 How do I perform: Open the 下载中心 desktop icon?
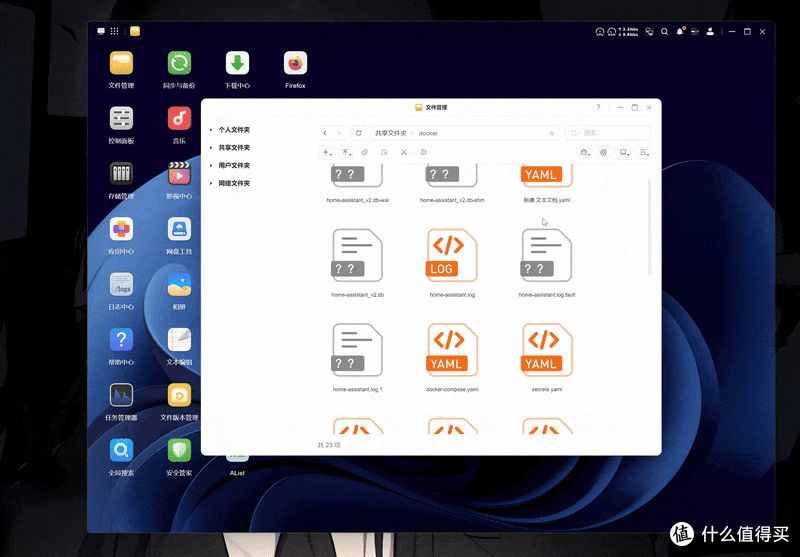237,63
